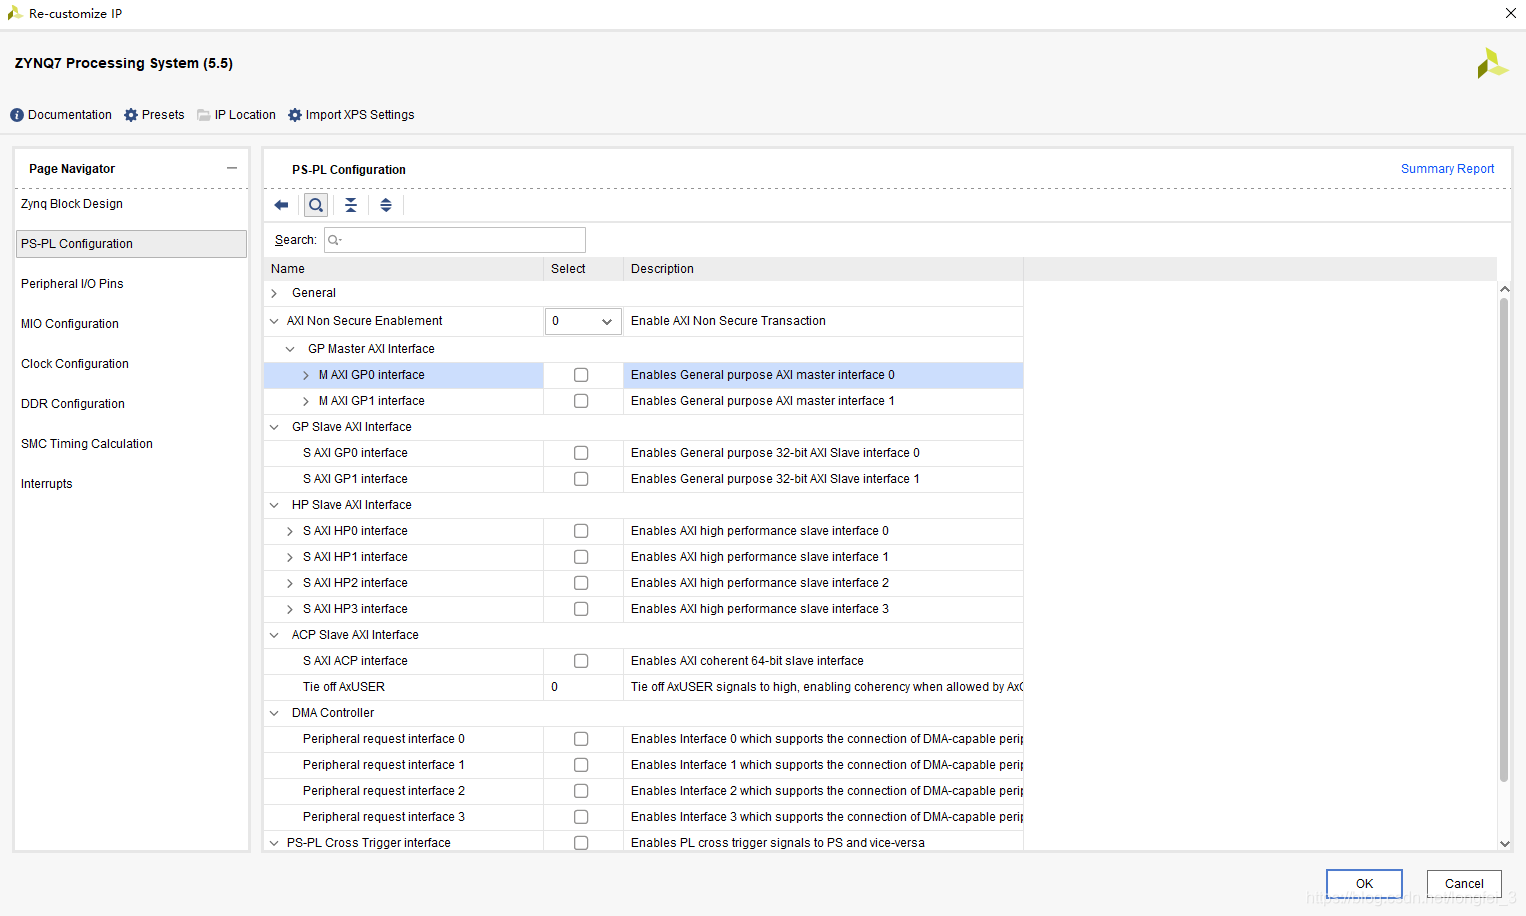The width and height of the screenshot is (1526, 916).
Task: Enable S AXI HP1 interface checkbox
Action: point(581,557)
